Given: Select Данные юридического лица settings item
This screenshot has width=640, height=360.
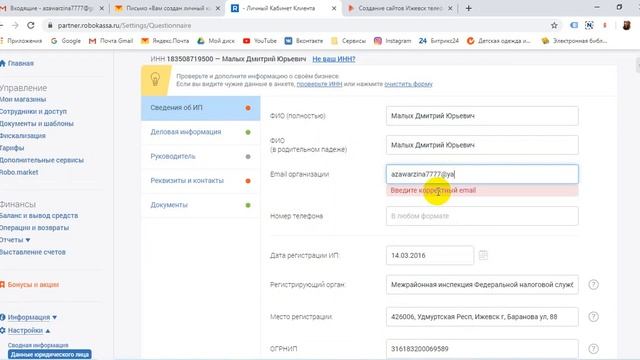Looking at the screenshot, I should coord(50,354).
